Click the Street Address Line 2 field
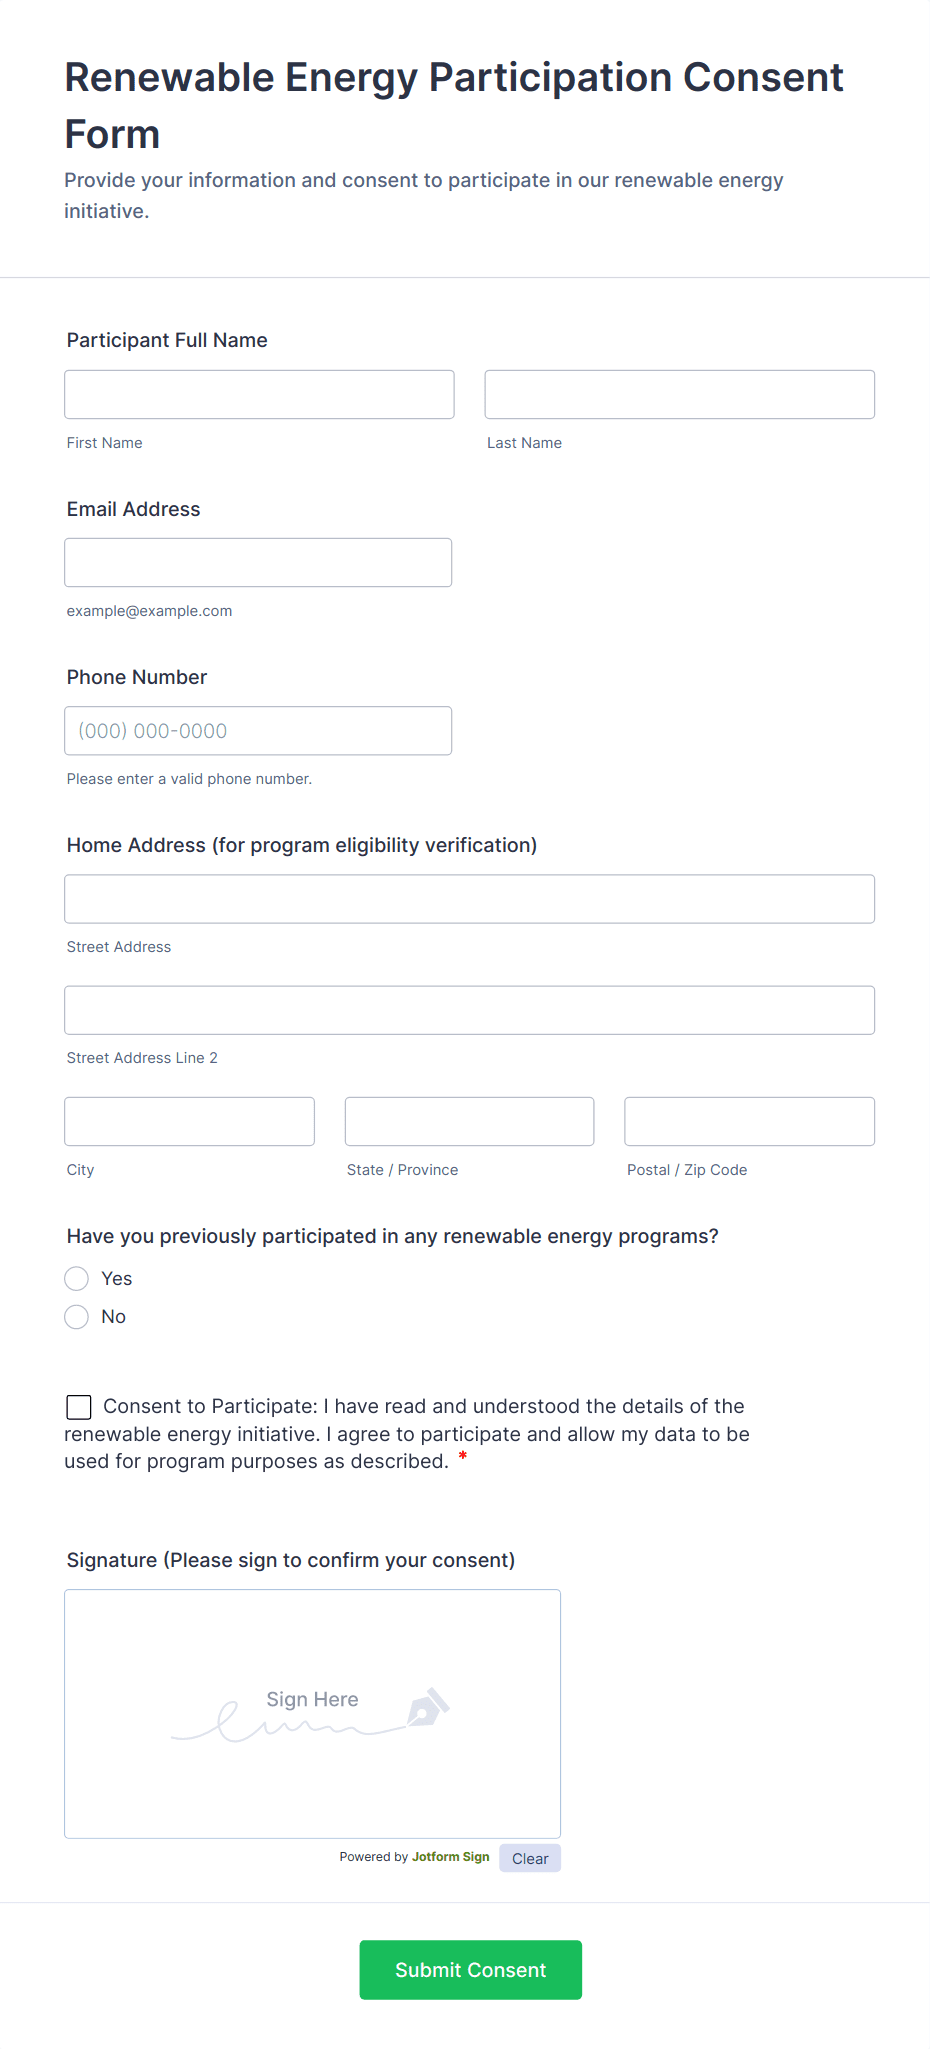The image size is (930, 2049). pyautogui.click(x=469, y=1010)
